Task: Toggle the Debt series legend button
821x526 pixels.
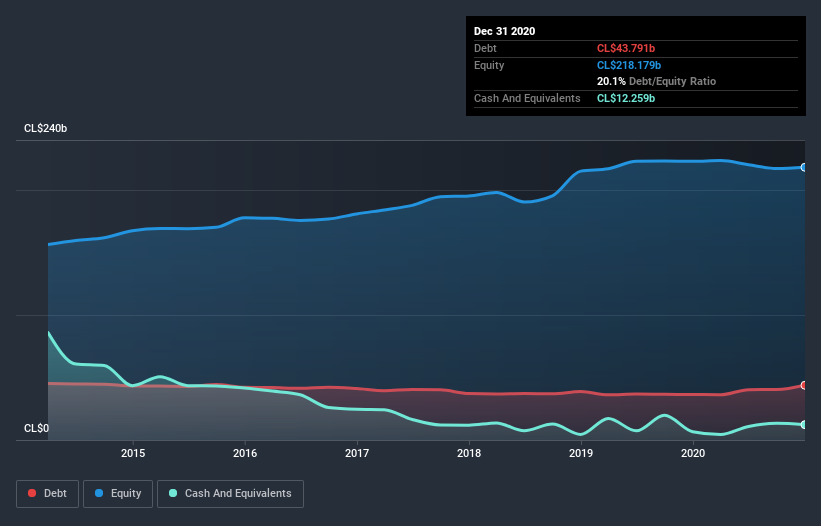Action: pyautogui.click(x=48, y=494)
